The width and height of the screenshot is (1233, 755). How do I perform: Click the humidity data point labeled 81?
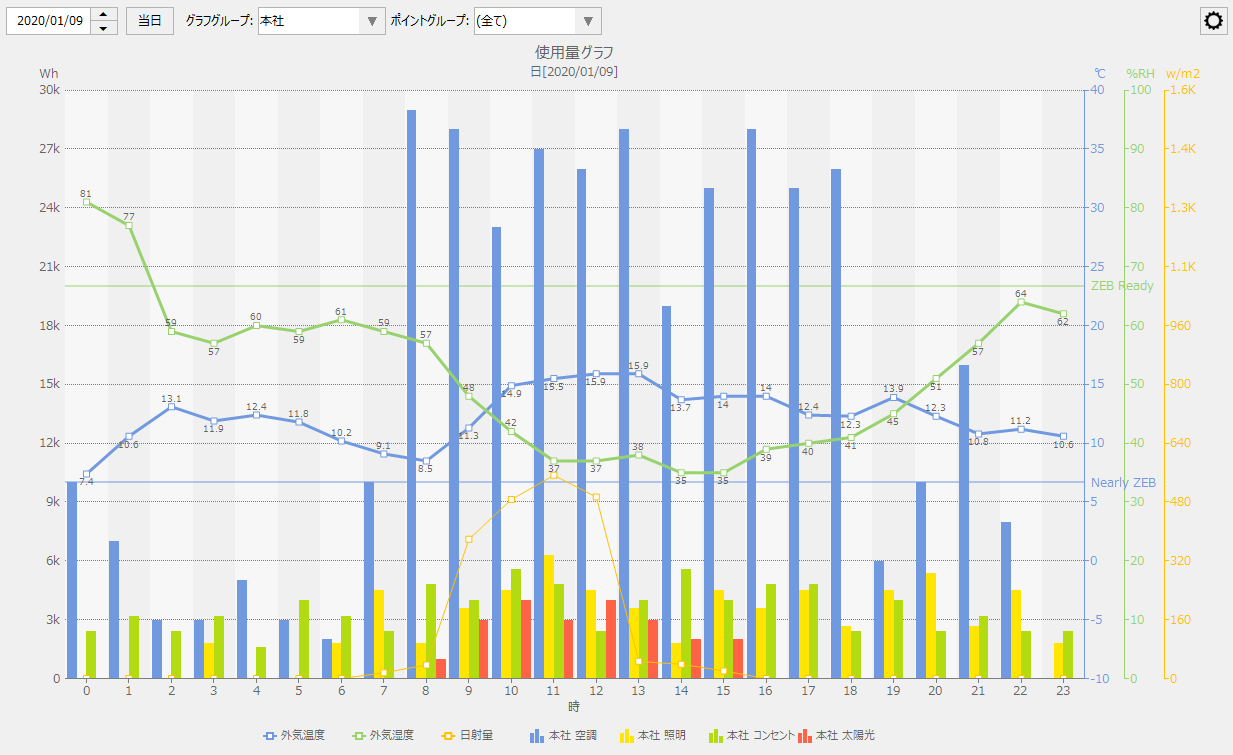point(87,202)
